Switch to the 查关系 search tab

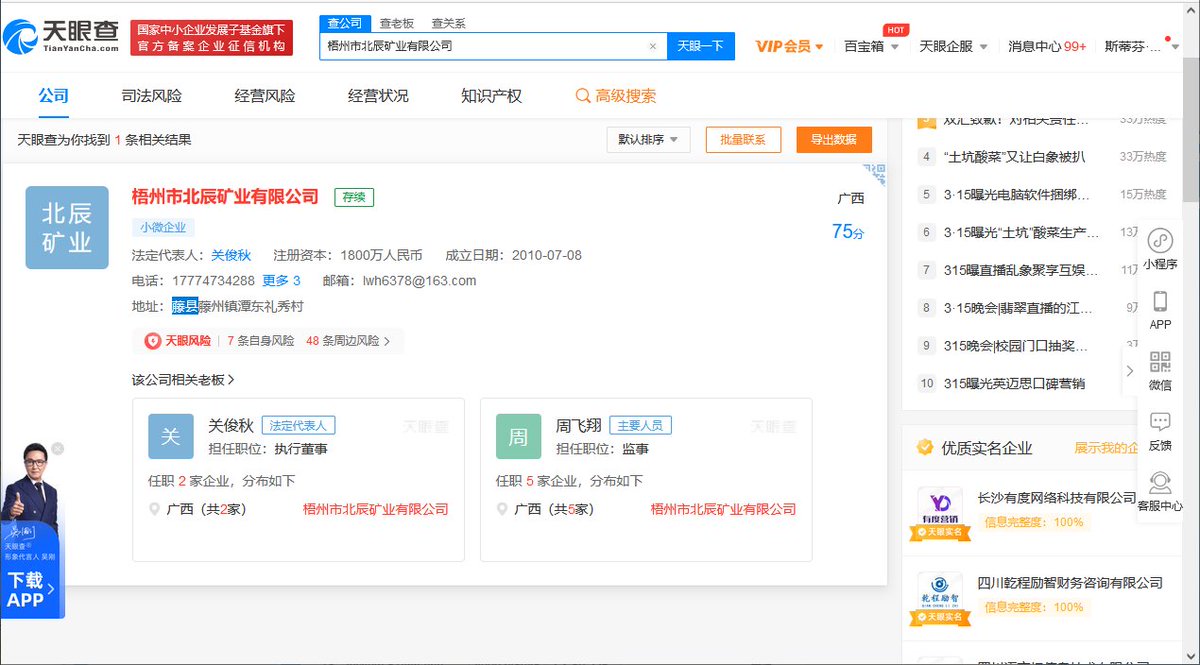click(448, 23)
